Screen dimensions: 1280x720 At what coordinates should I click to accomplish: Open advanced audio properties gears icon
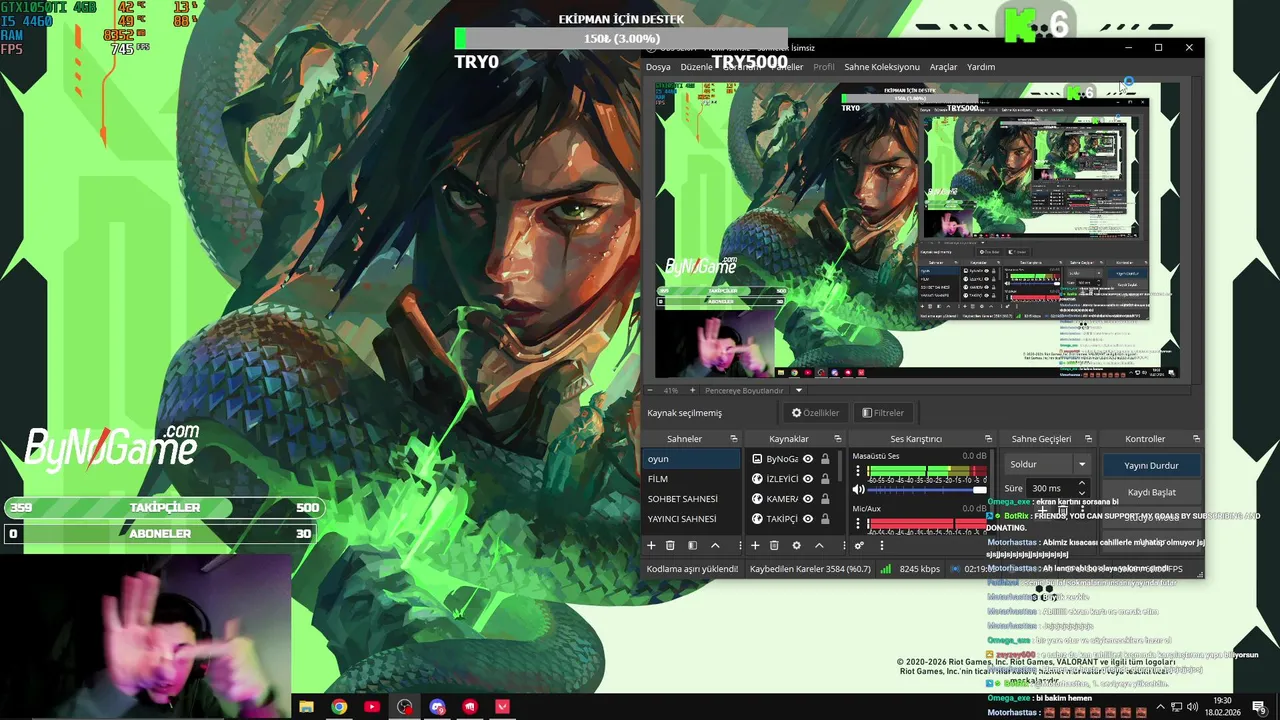(859, 545)
